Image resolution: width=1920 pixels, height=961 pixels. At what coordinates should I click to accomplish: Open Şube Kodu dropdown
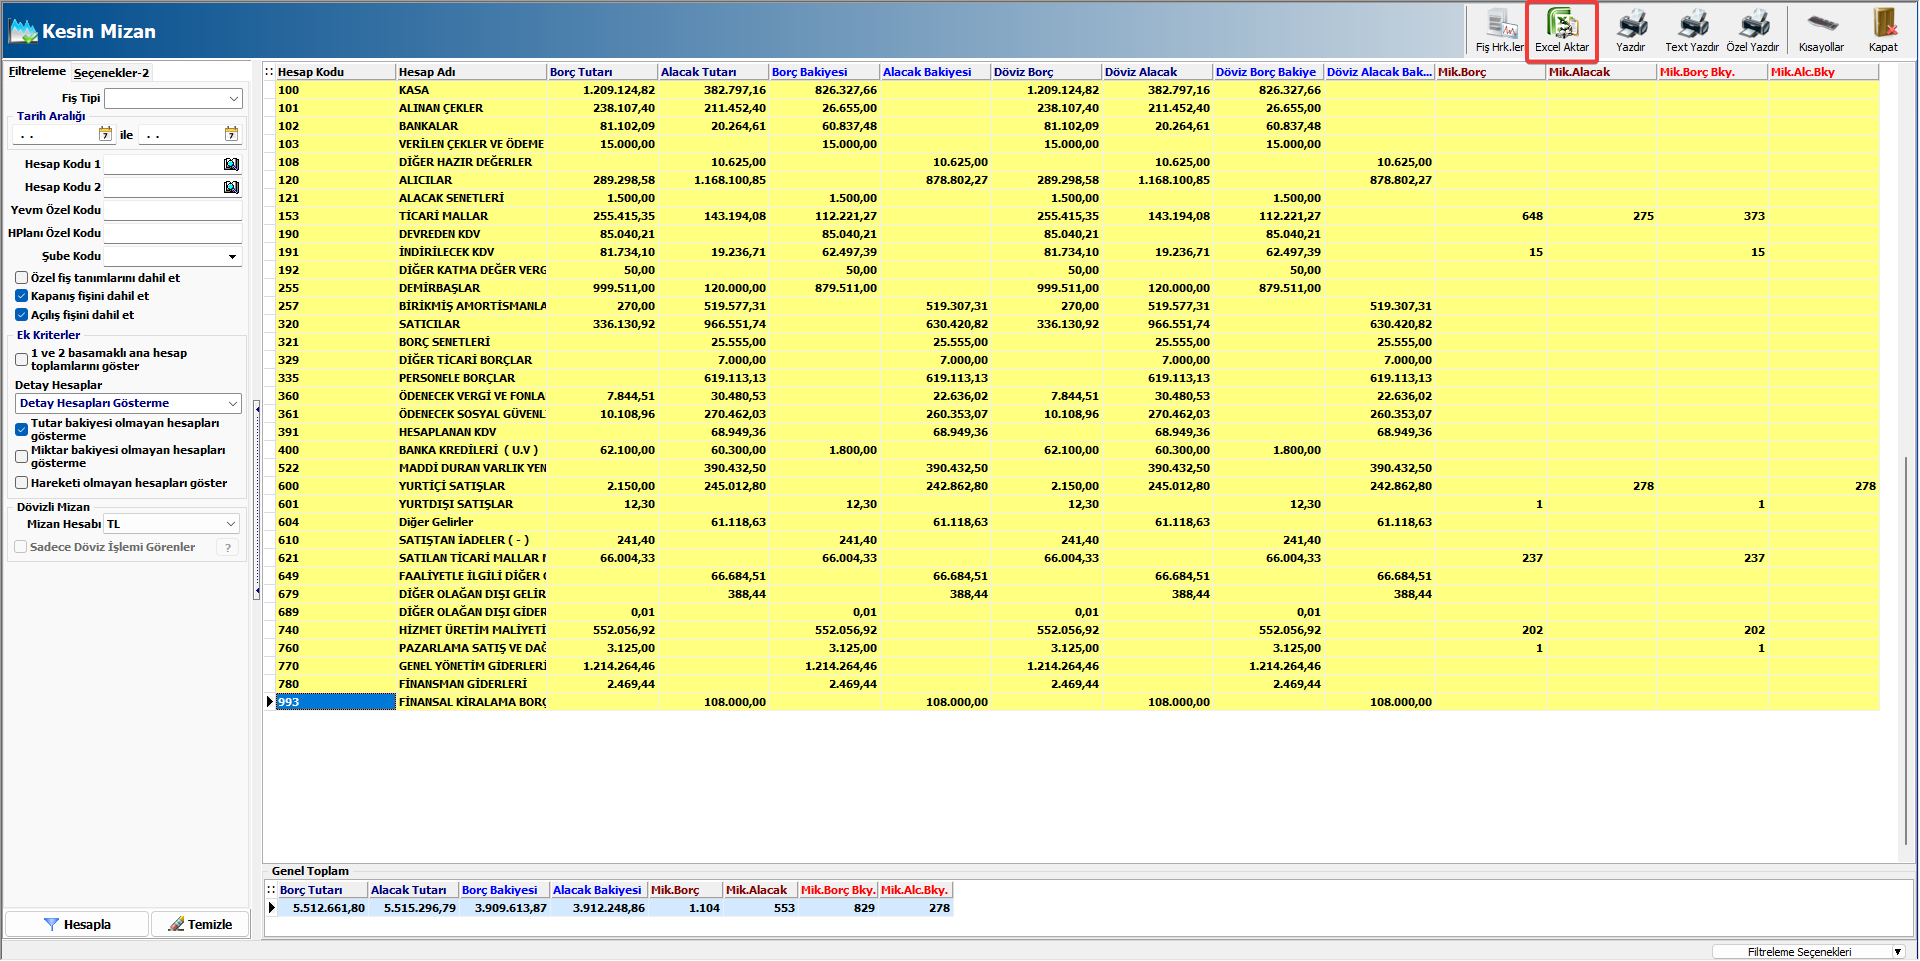pyautogui.click(x=173, y=256)
